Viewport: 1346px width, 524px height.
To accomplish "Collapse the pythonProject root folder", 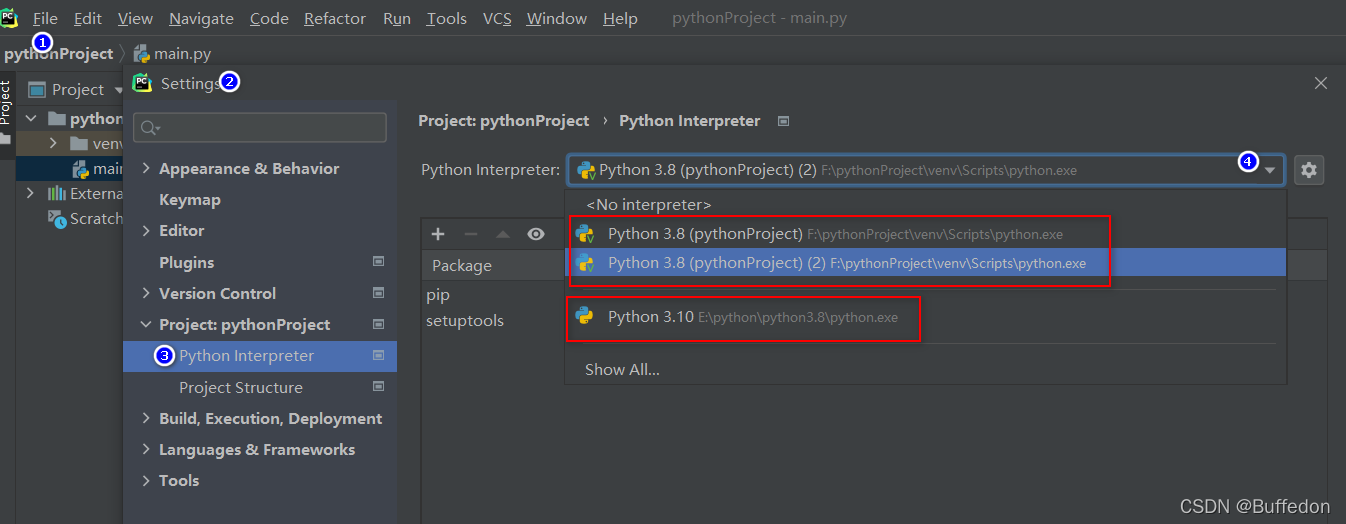I will click(x=30, y=118).
